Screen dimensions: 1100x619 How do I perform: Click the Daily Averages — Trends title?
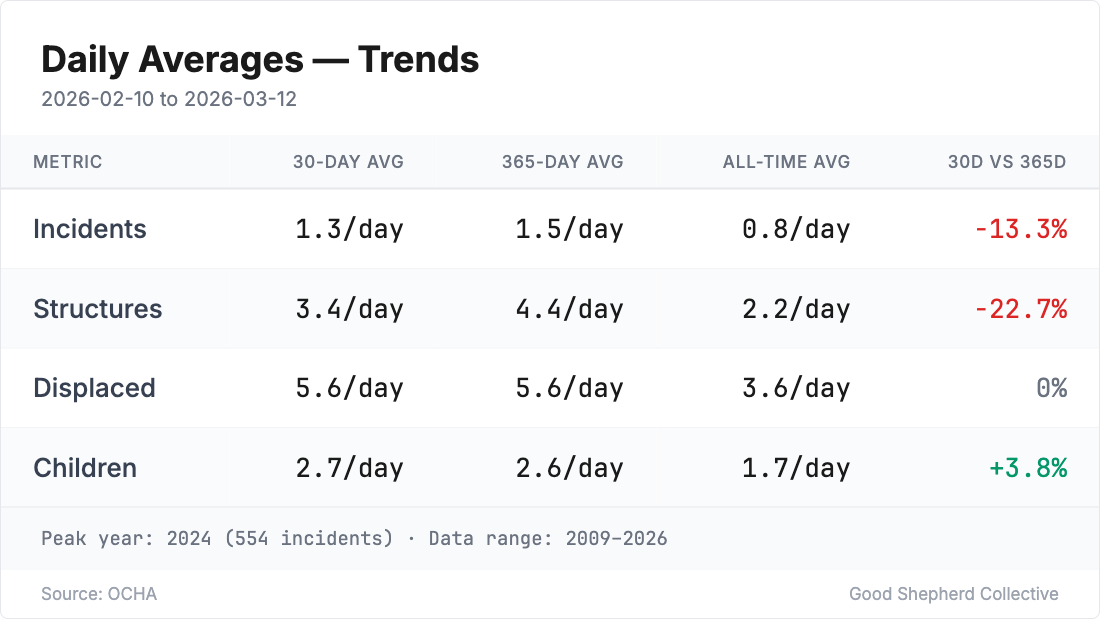(x=260, y=60)
